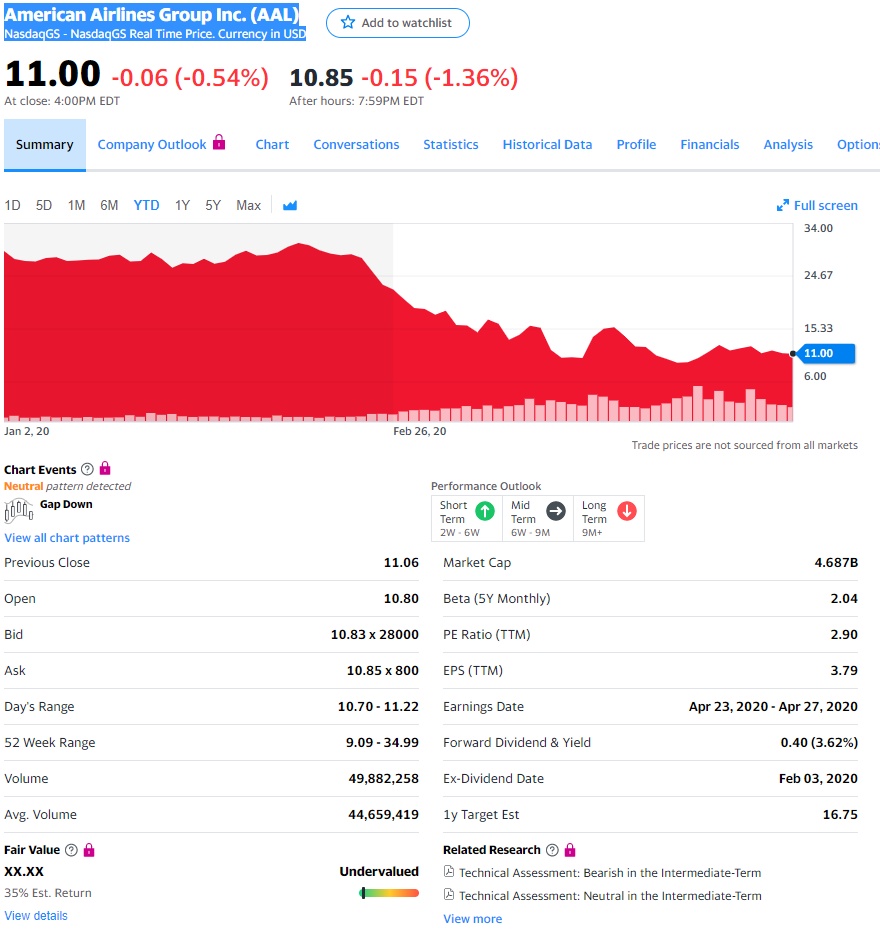
Task: Open the Full screen chart link
Action: (x=818, y=206)
